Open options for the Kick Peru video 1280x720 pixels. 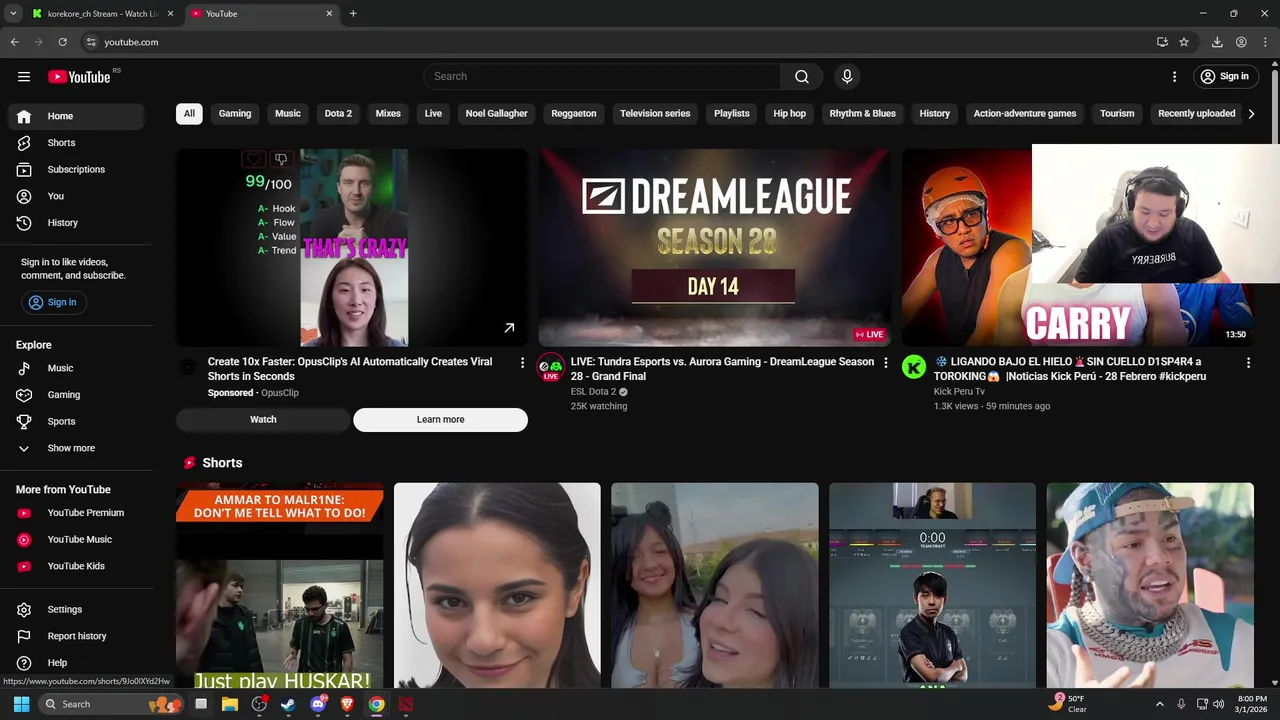pyautogui.click(x=1248, y=363)
